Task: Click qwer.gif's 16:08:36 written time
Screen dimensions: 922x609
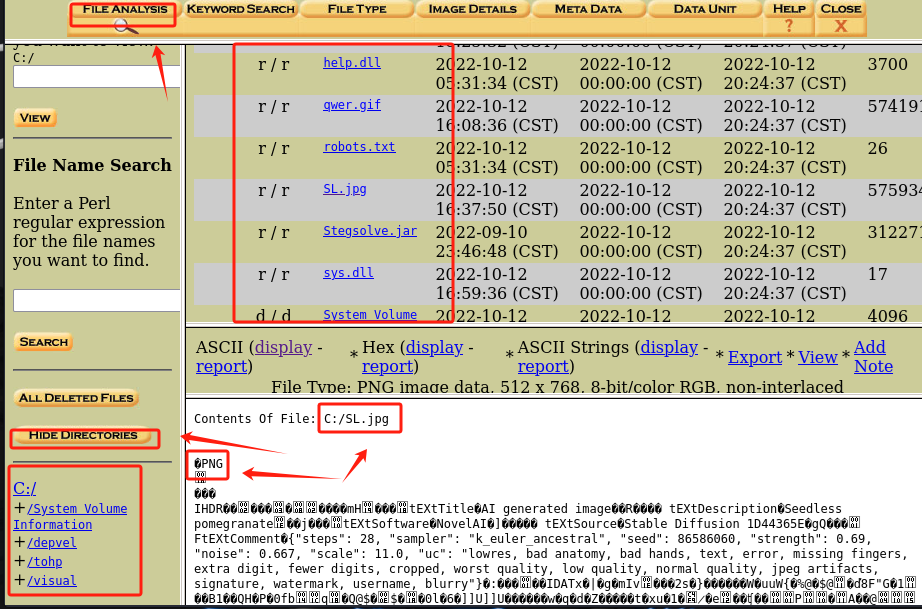Action: (497, 125)
